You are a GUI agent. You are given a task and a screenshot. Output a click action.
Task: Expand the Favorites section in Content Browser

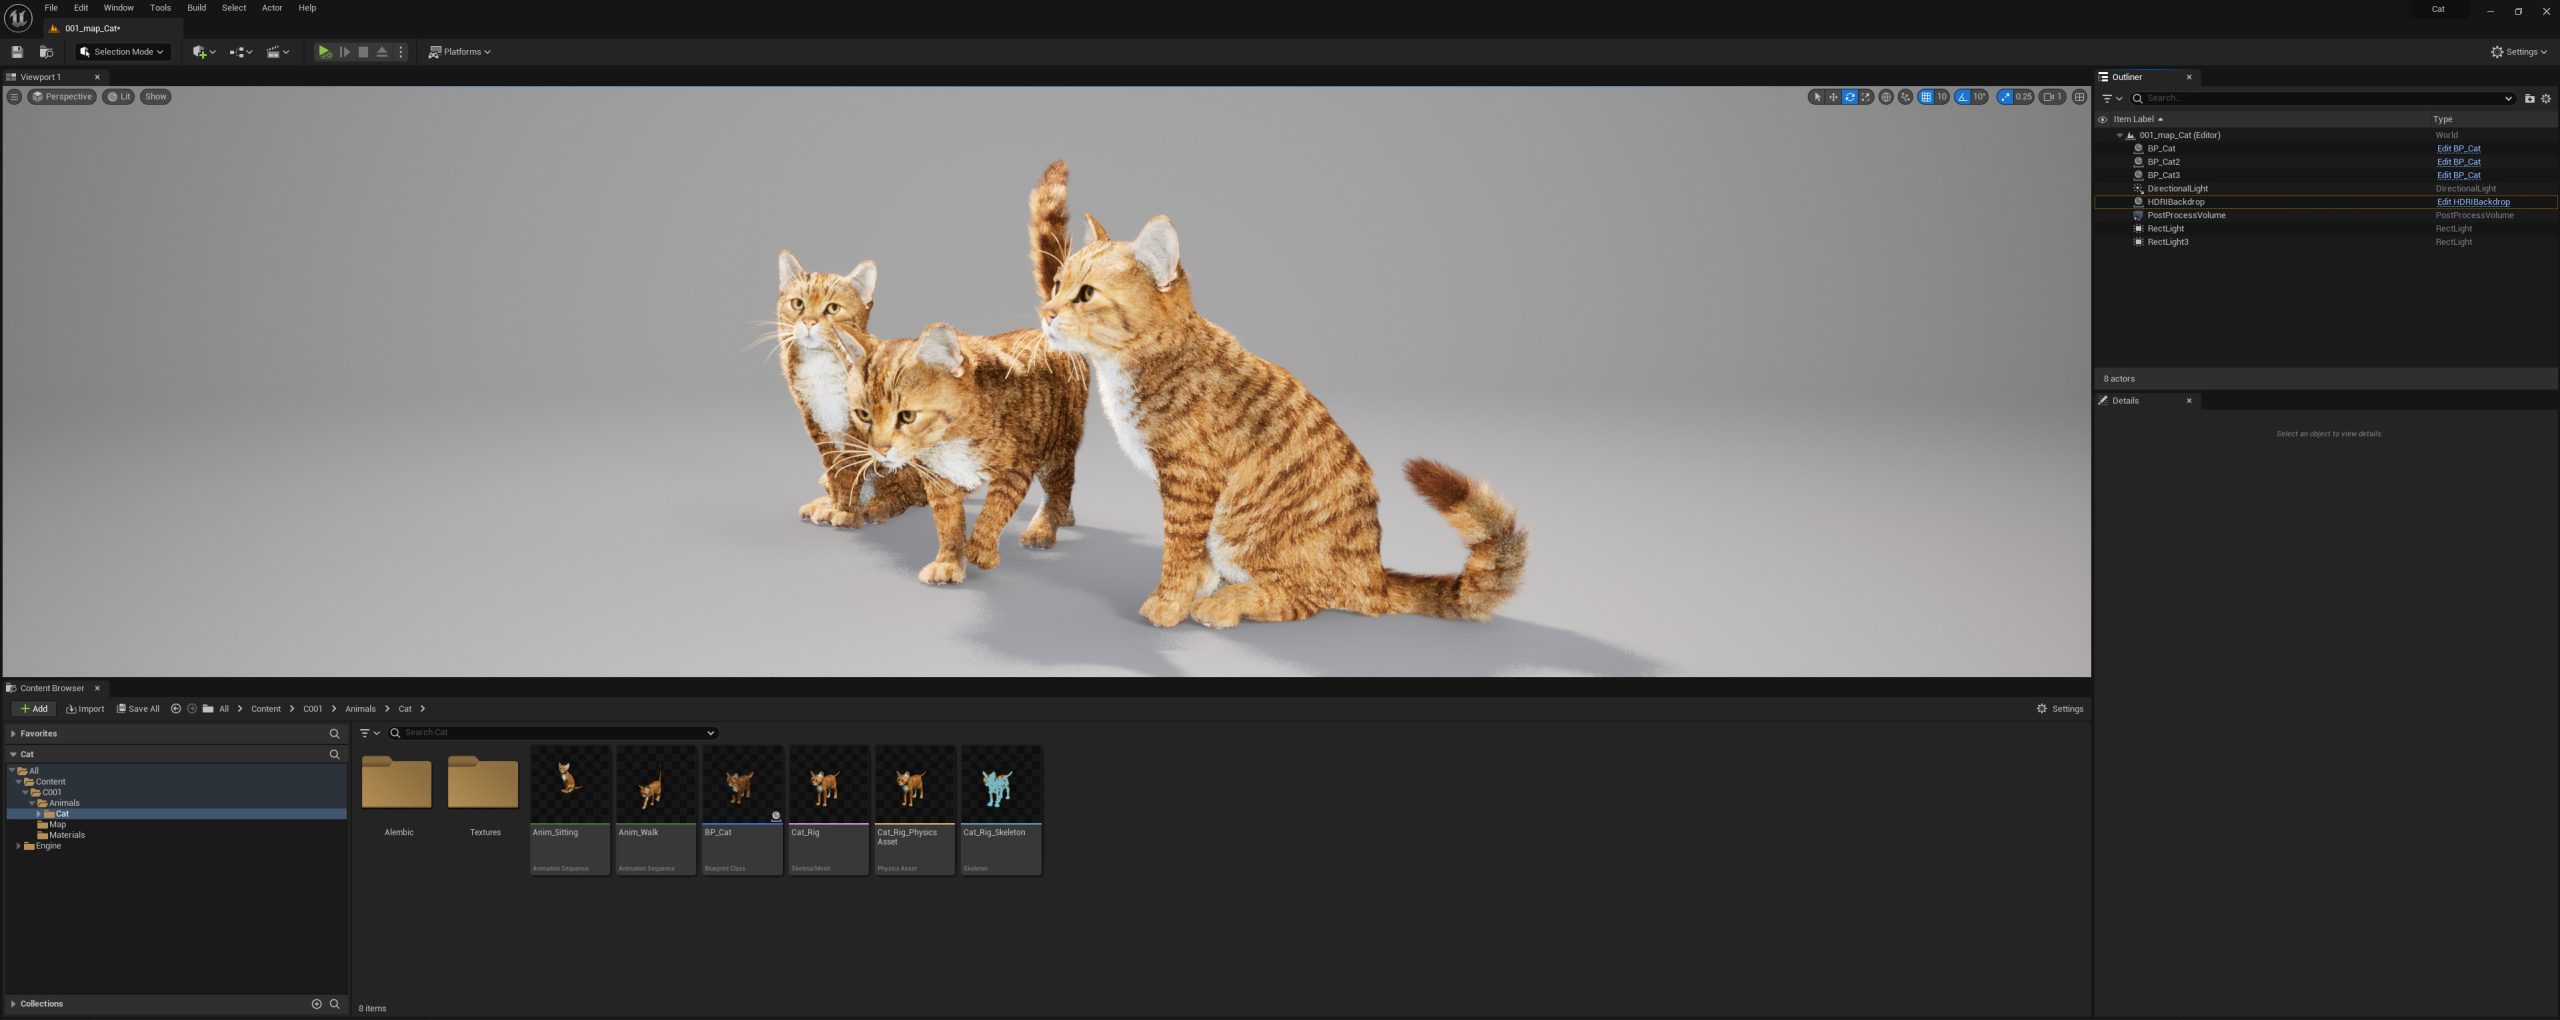click(x=13, y=734)
